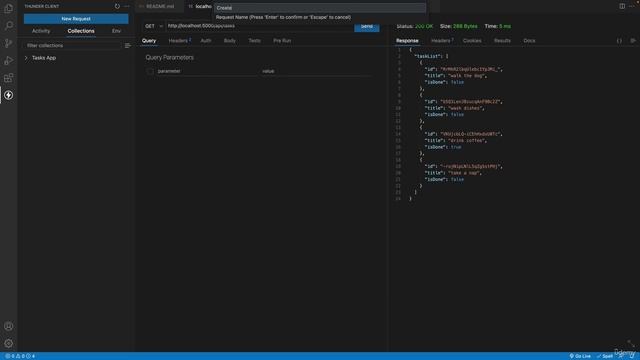Open the collections menu icon beside filter

tap(128, 46)
